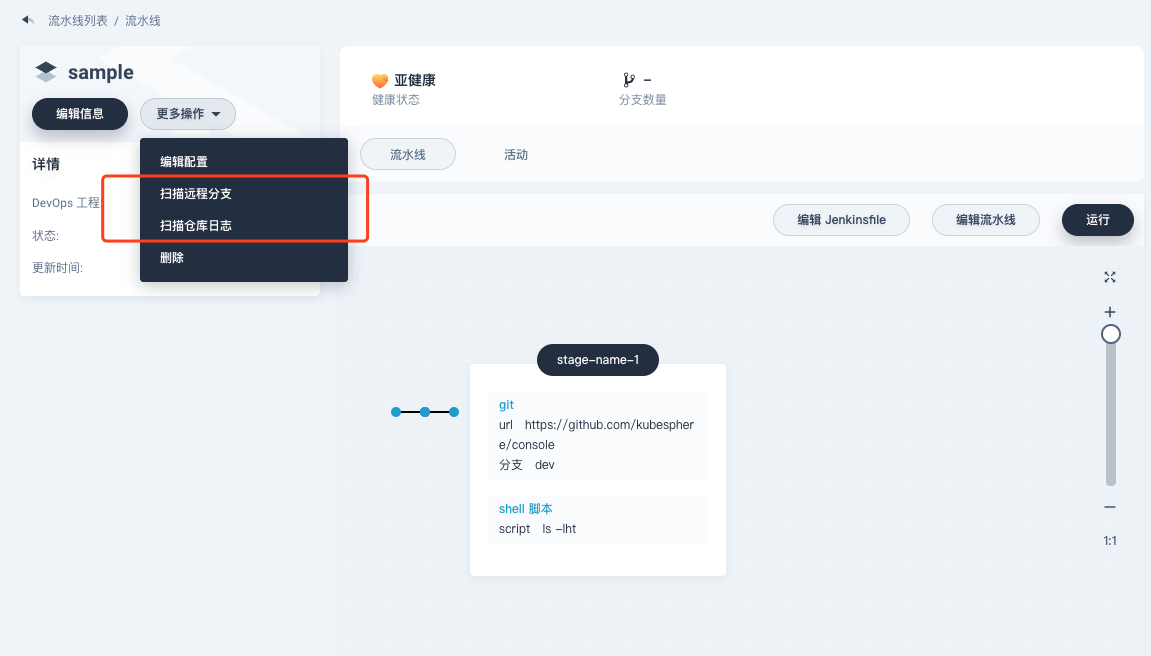Select the stage-name-1 stage label

click(x=598, y=360)
